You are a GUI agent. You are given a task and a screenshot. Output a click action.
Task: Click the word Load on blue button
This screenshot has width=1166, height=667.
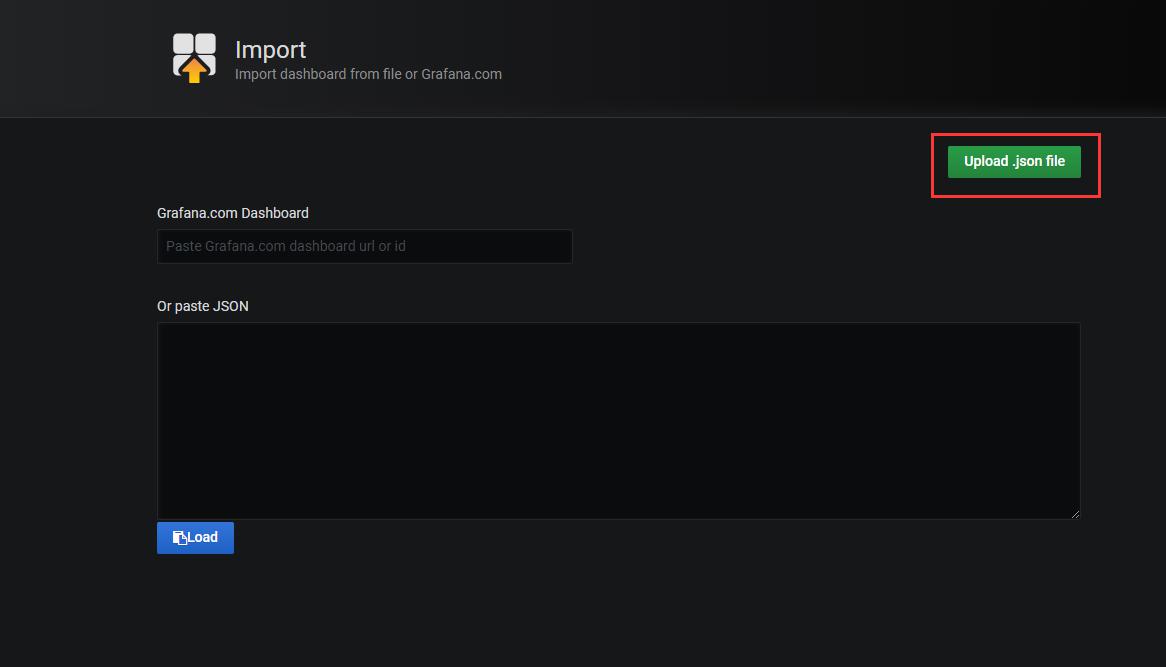(203, 538)
